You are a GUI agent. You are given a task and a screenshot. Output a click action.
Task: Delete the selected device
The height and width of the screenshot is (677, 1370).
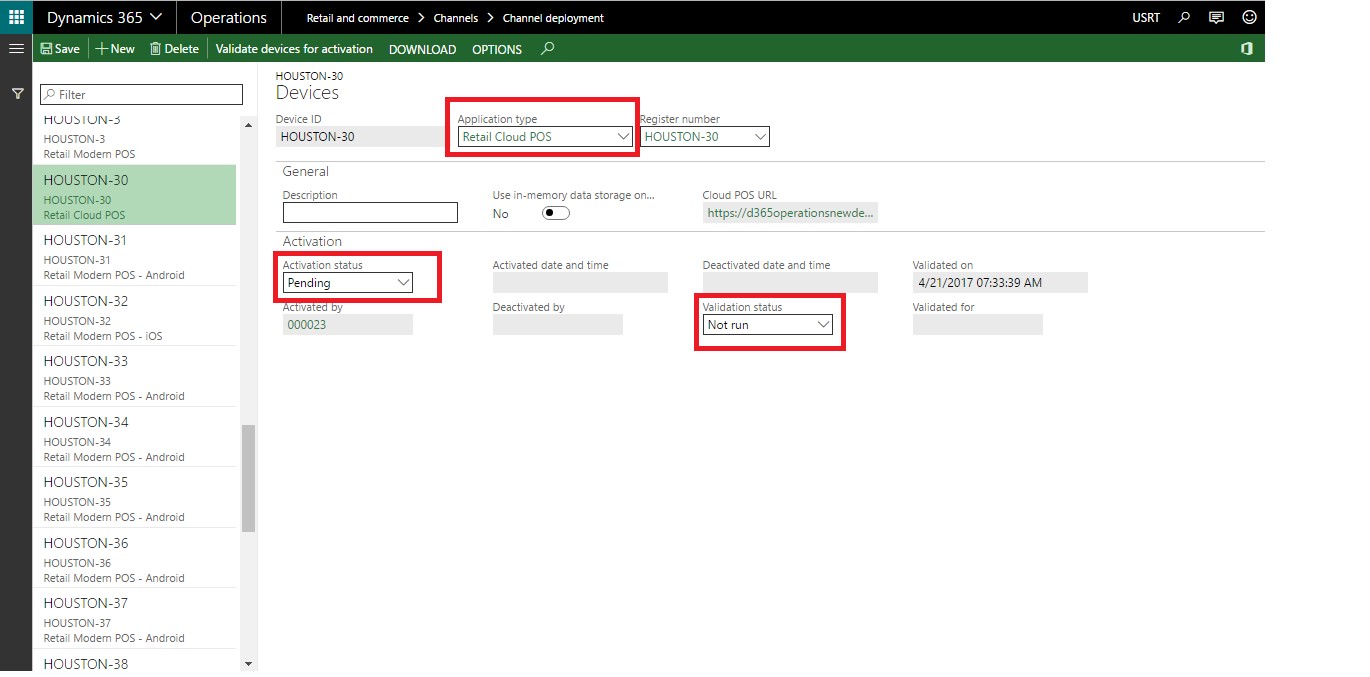174,48
